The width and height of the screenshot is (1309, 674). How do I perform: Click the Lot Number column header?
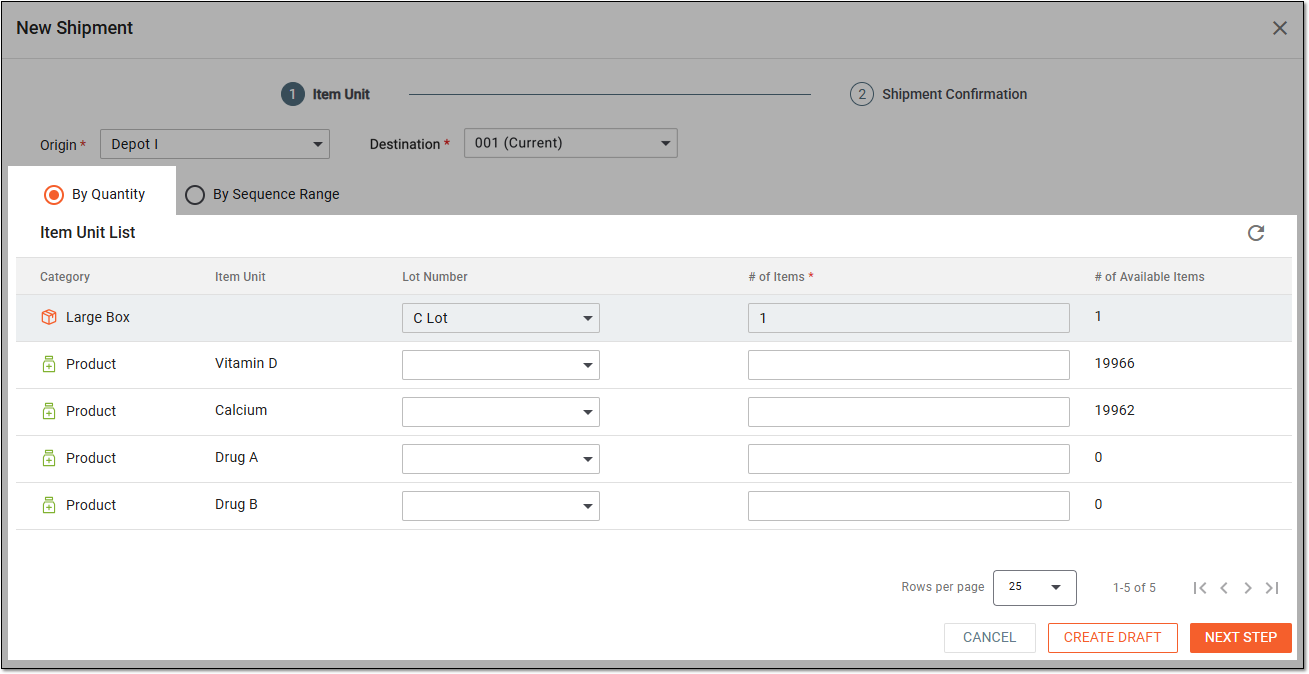[x=435, y=277]
